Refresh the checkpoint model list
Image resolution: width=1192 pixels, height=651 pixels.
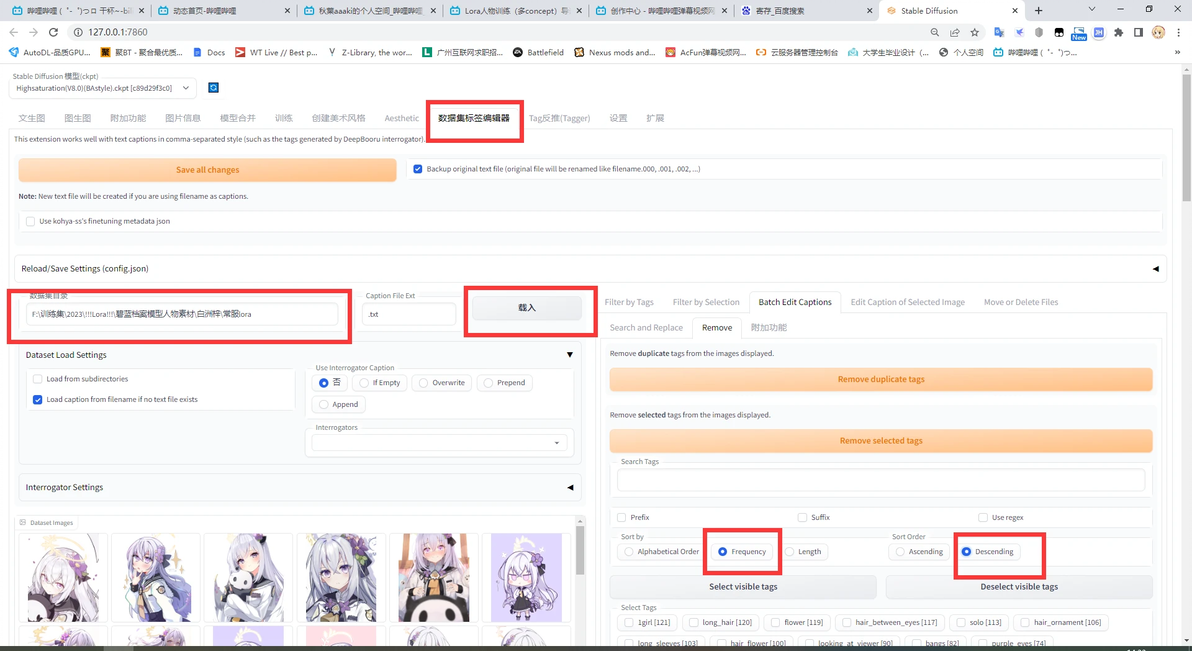pos(214,87)
